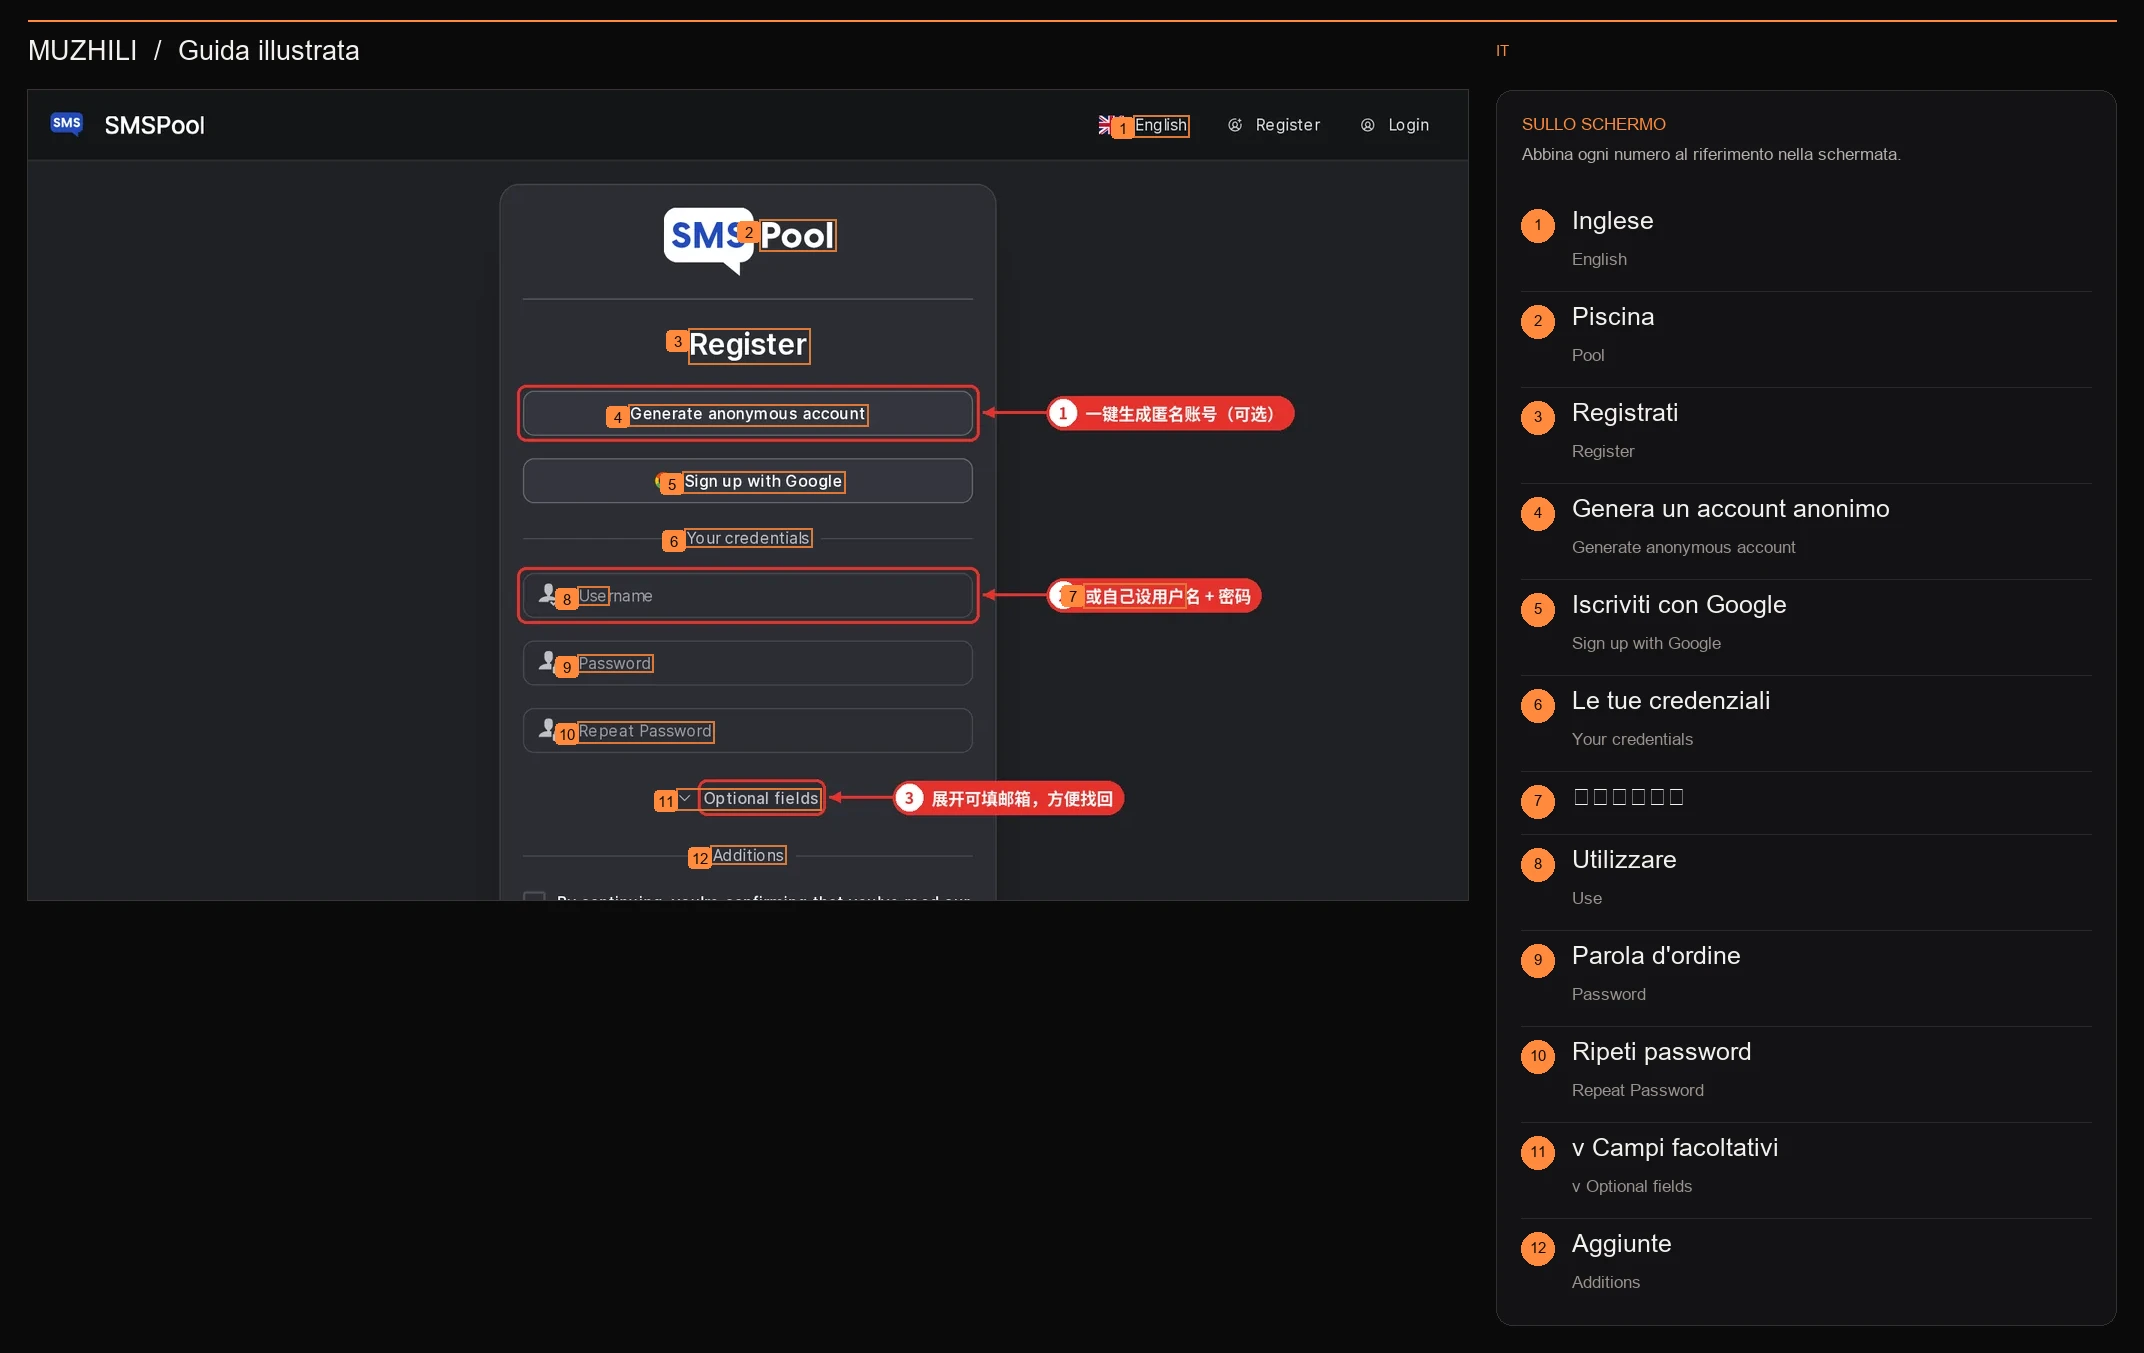The image size is (2144, 1353).
Task: Select legend item Genera un account anonimo
Action: (1806, 528)
